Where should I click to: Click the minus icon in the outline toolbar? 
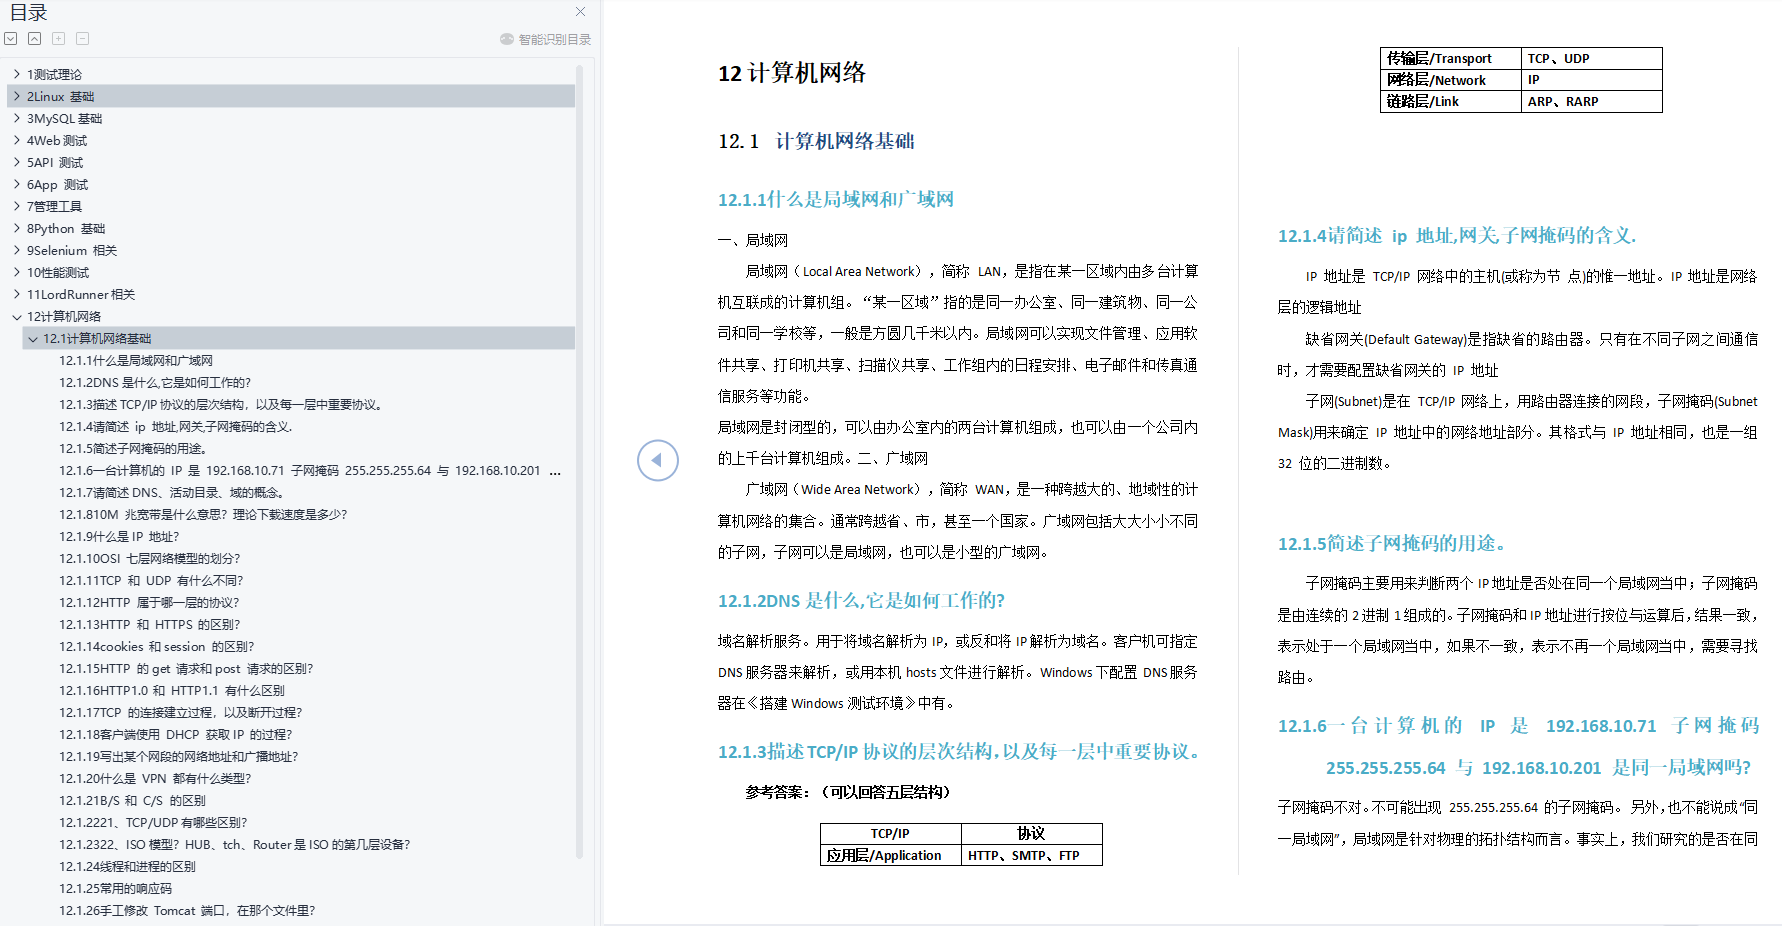82,39
